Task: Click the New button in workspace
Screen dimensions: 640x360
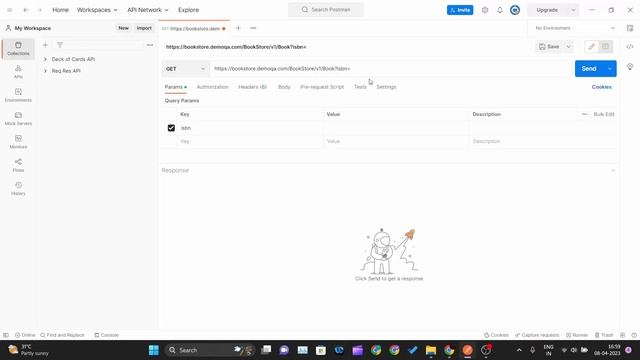Action: (123, 28)
